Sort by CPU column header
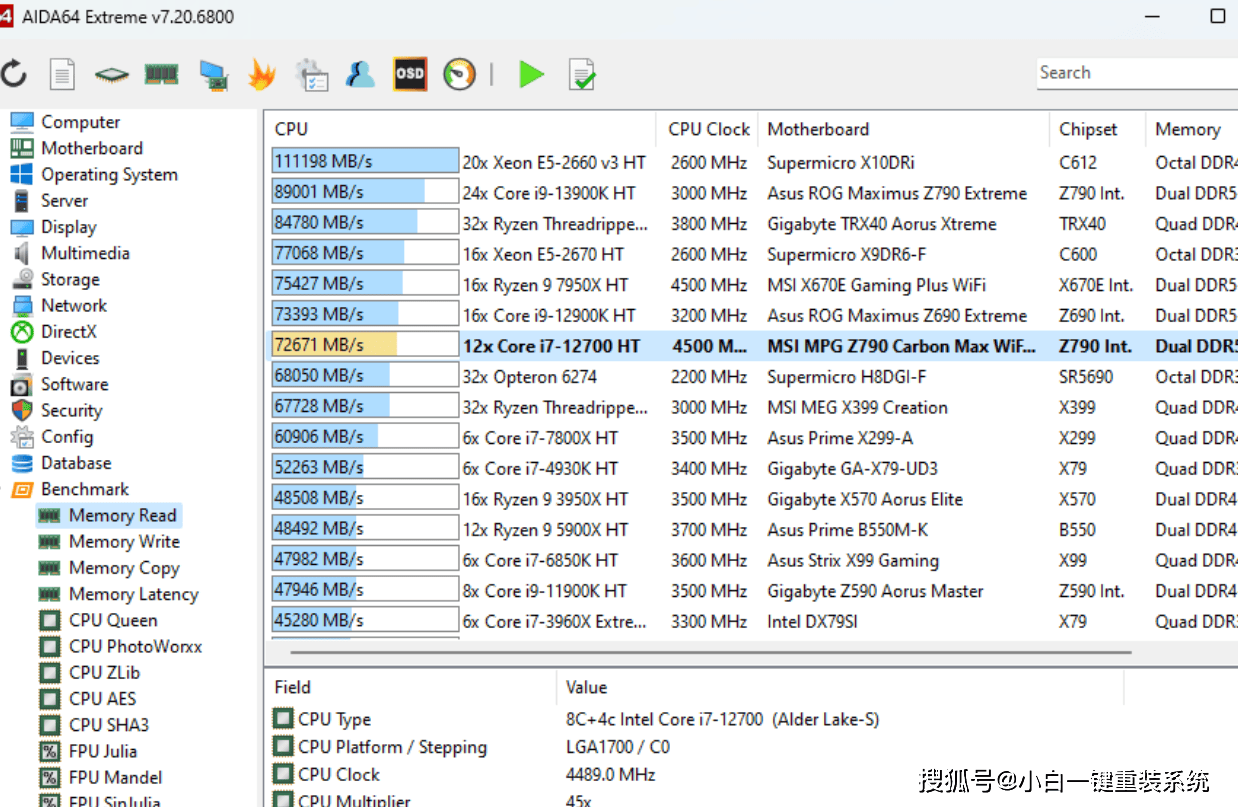 (462, 129)
